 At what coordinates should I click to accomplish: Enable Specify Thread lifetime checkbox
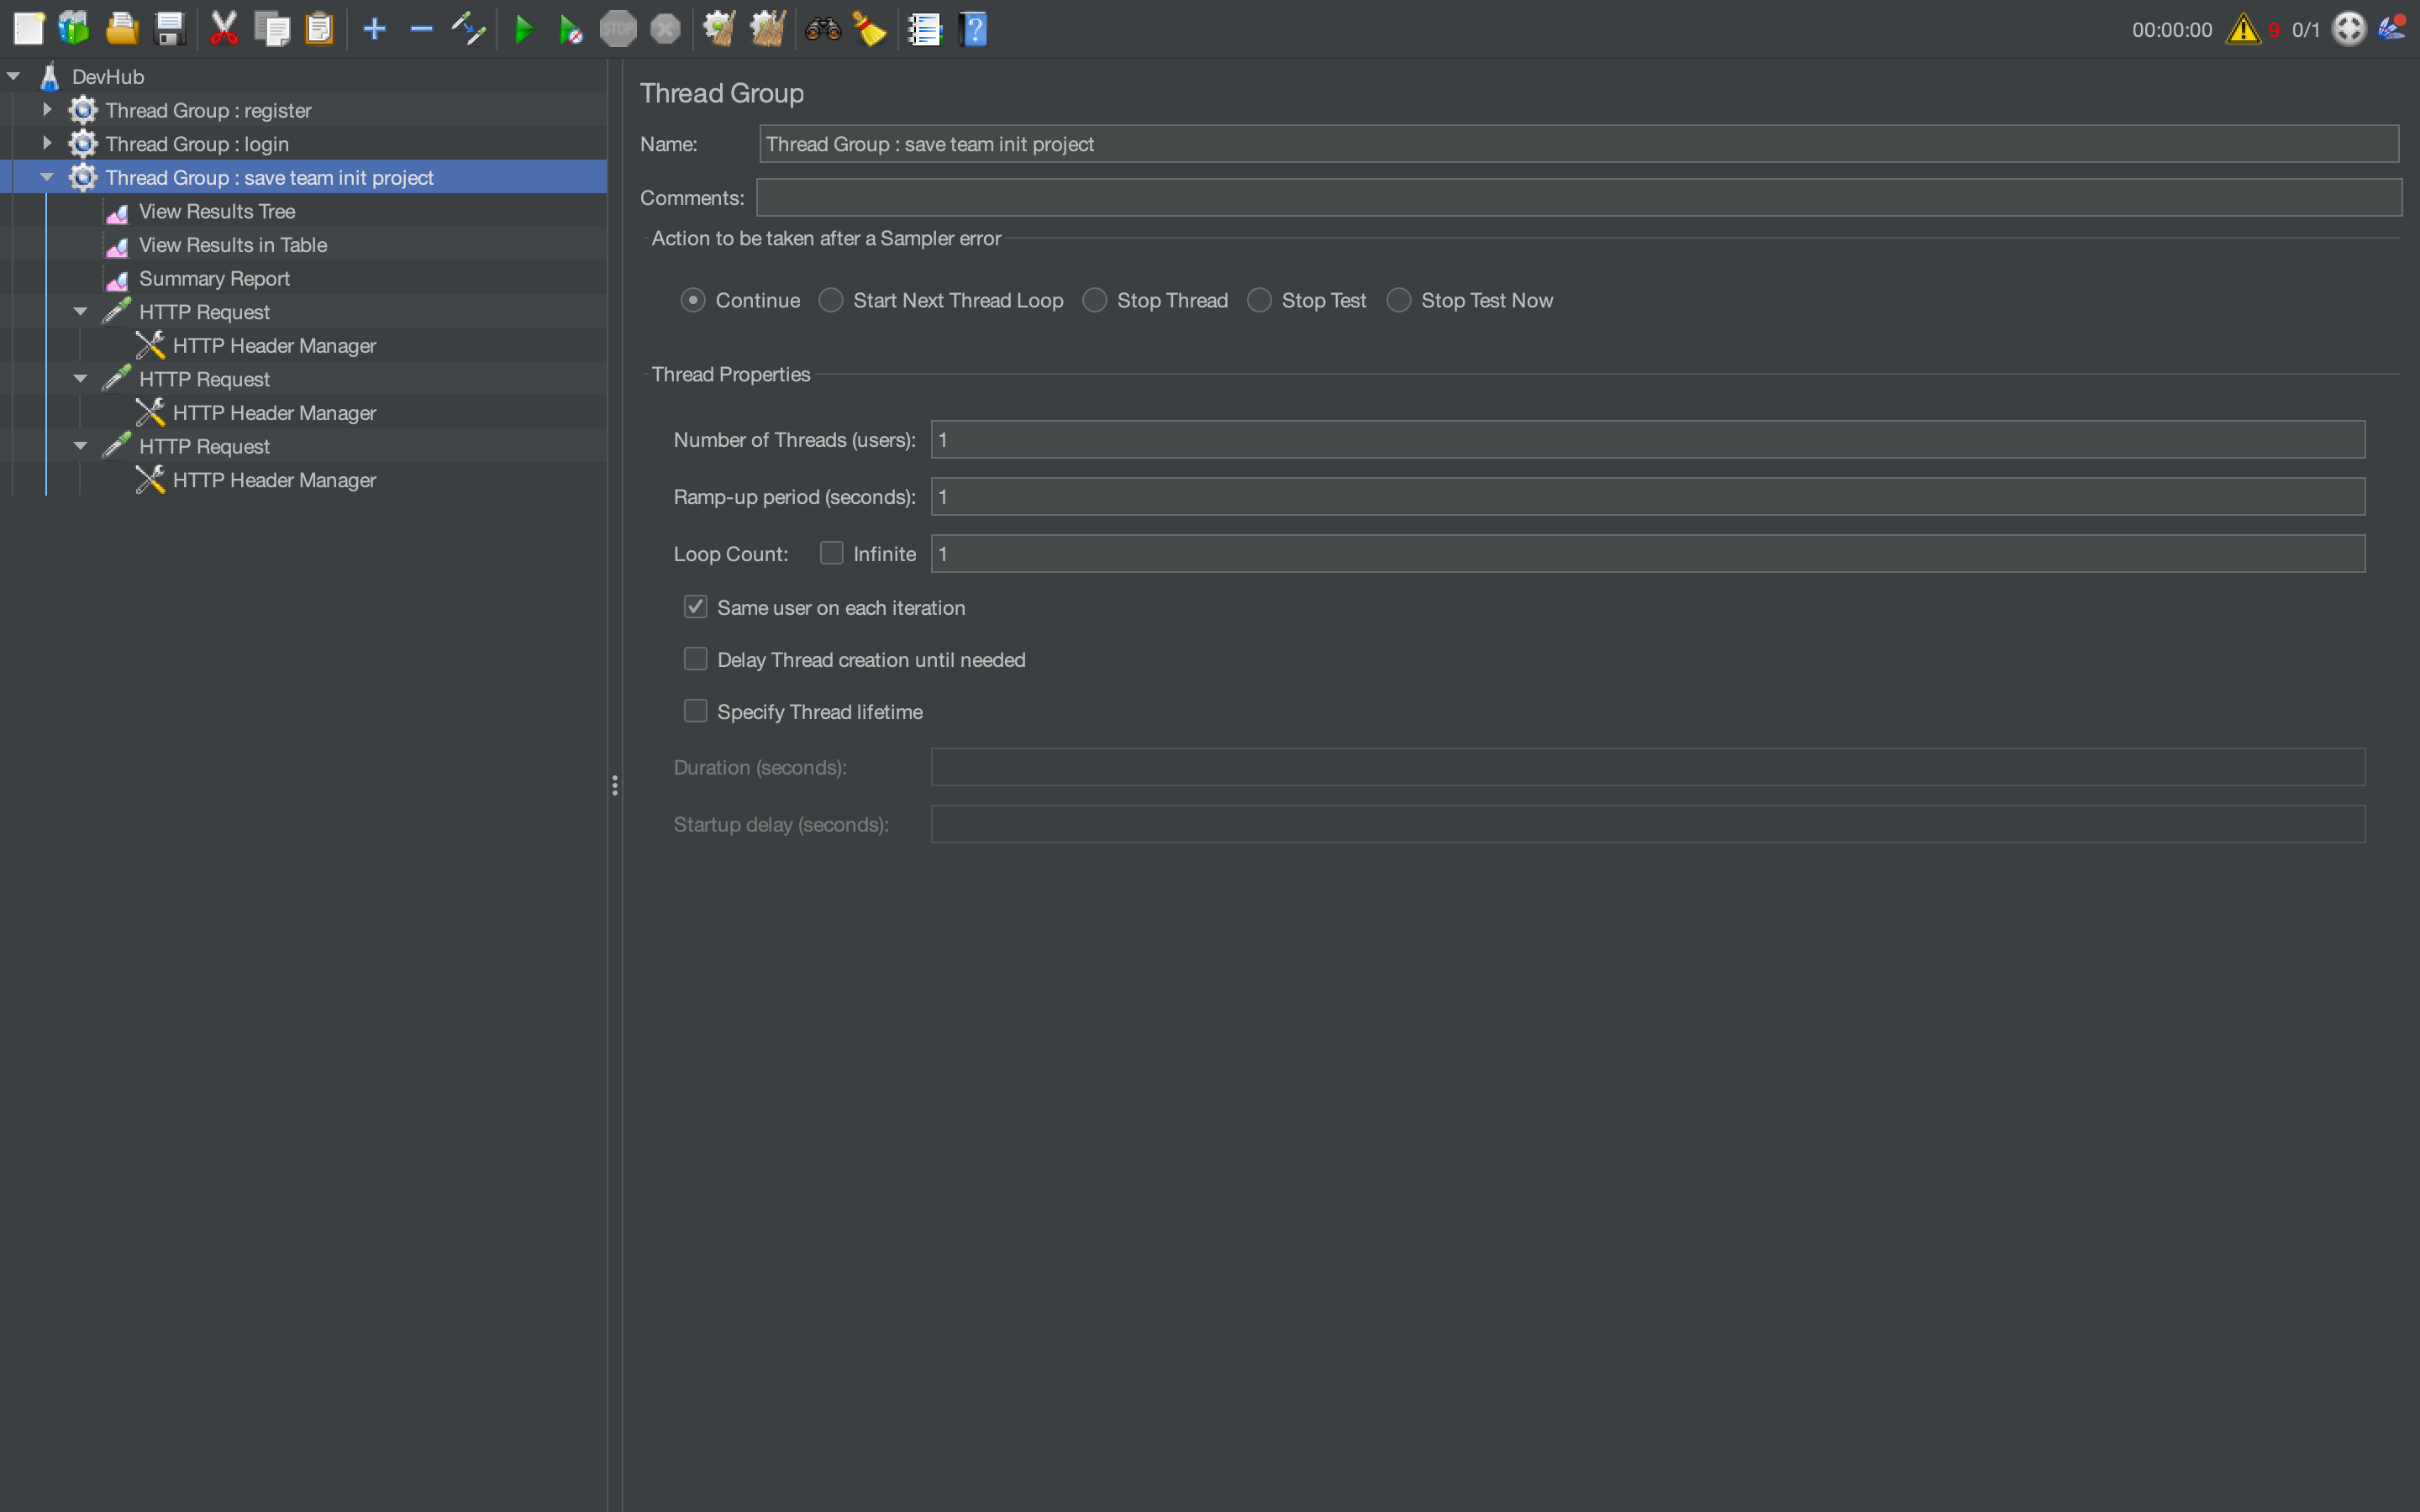[696, 711]
